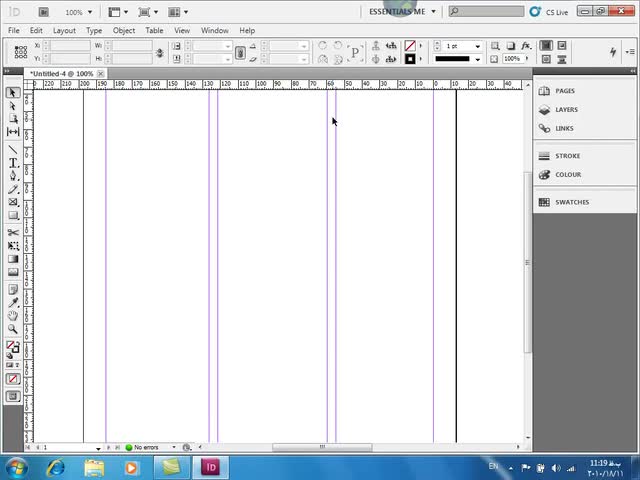
Task: Select the Line tool
Action: coord(13,150)
